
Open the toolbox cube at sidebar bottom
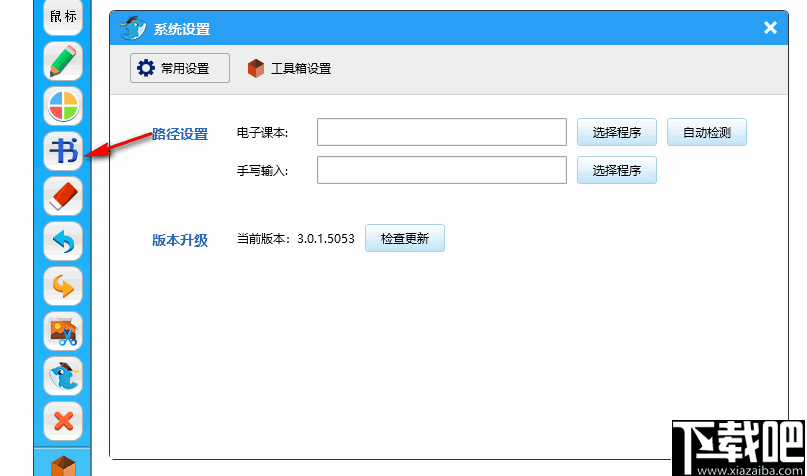[x=63, y=465]
